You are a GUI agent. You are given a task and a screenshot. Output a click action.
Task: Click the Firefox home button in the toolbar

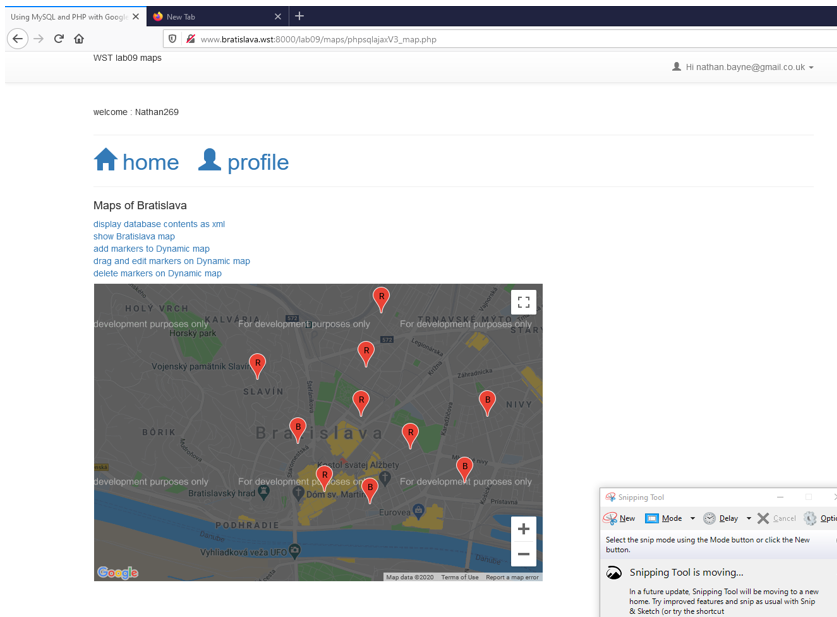pos(79,40)
